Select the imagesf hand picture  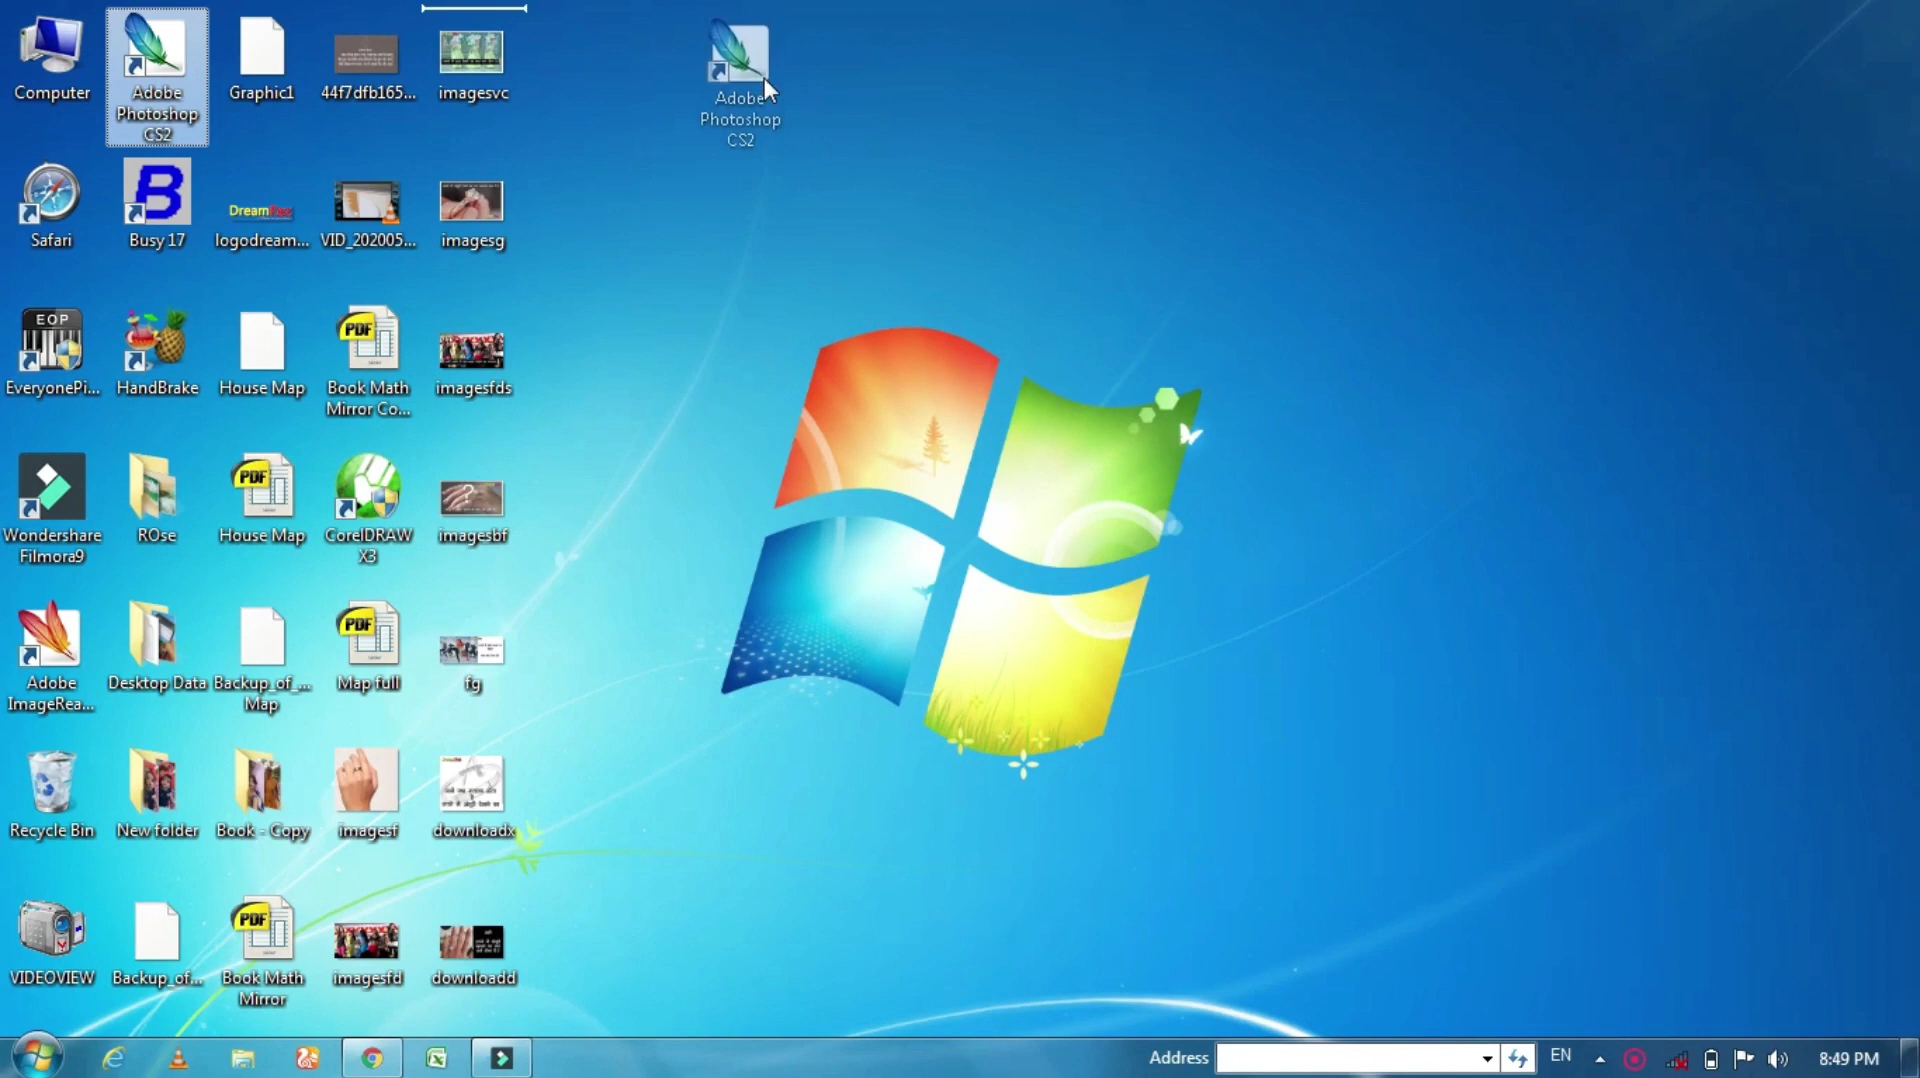[x=367, y=795]
